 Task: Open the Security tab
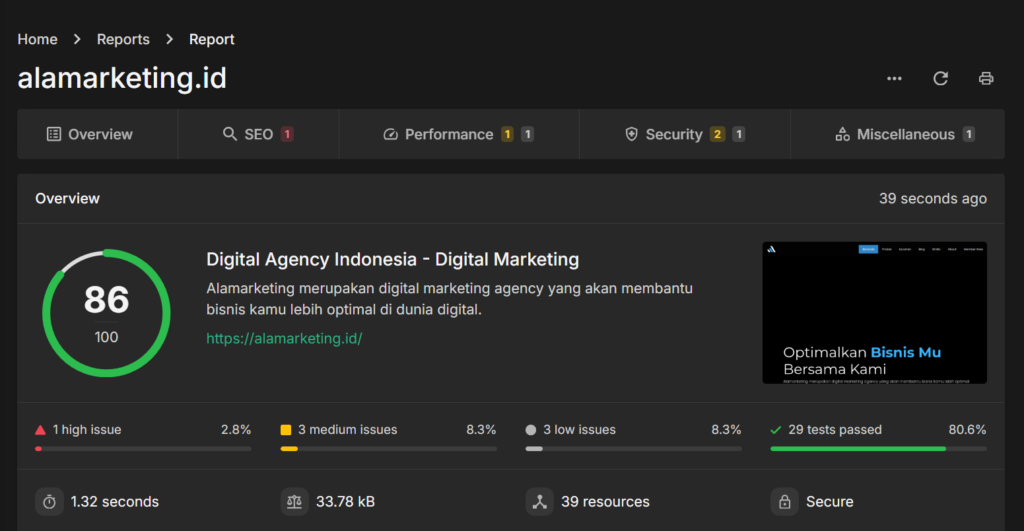684,134
